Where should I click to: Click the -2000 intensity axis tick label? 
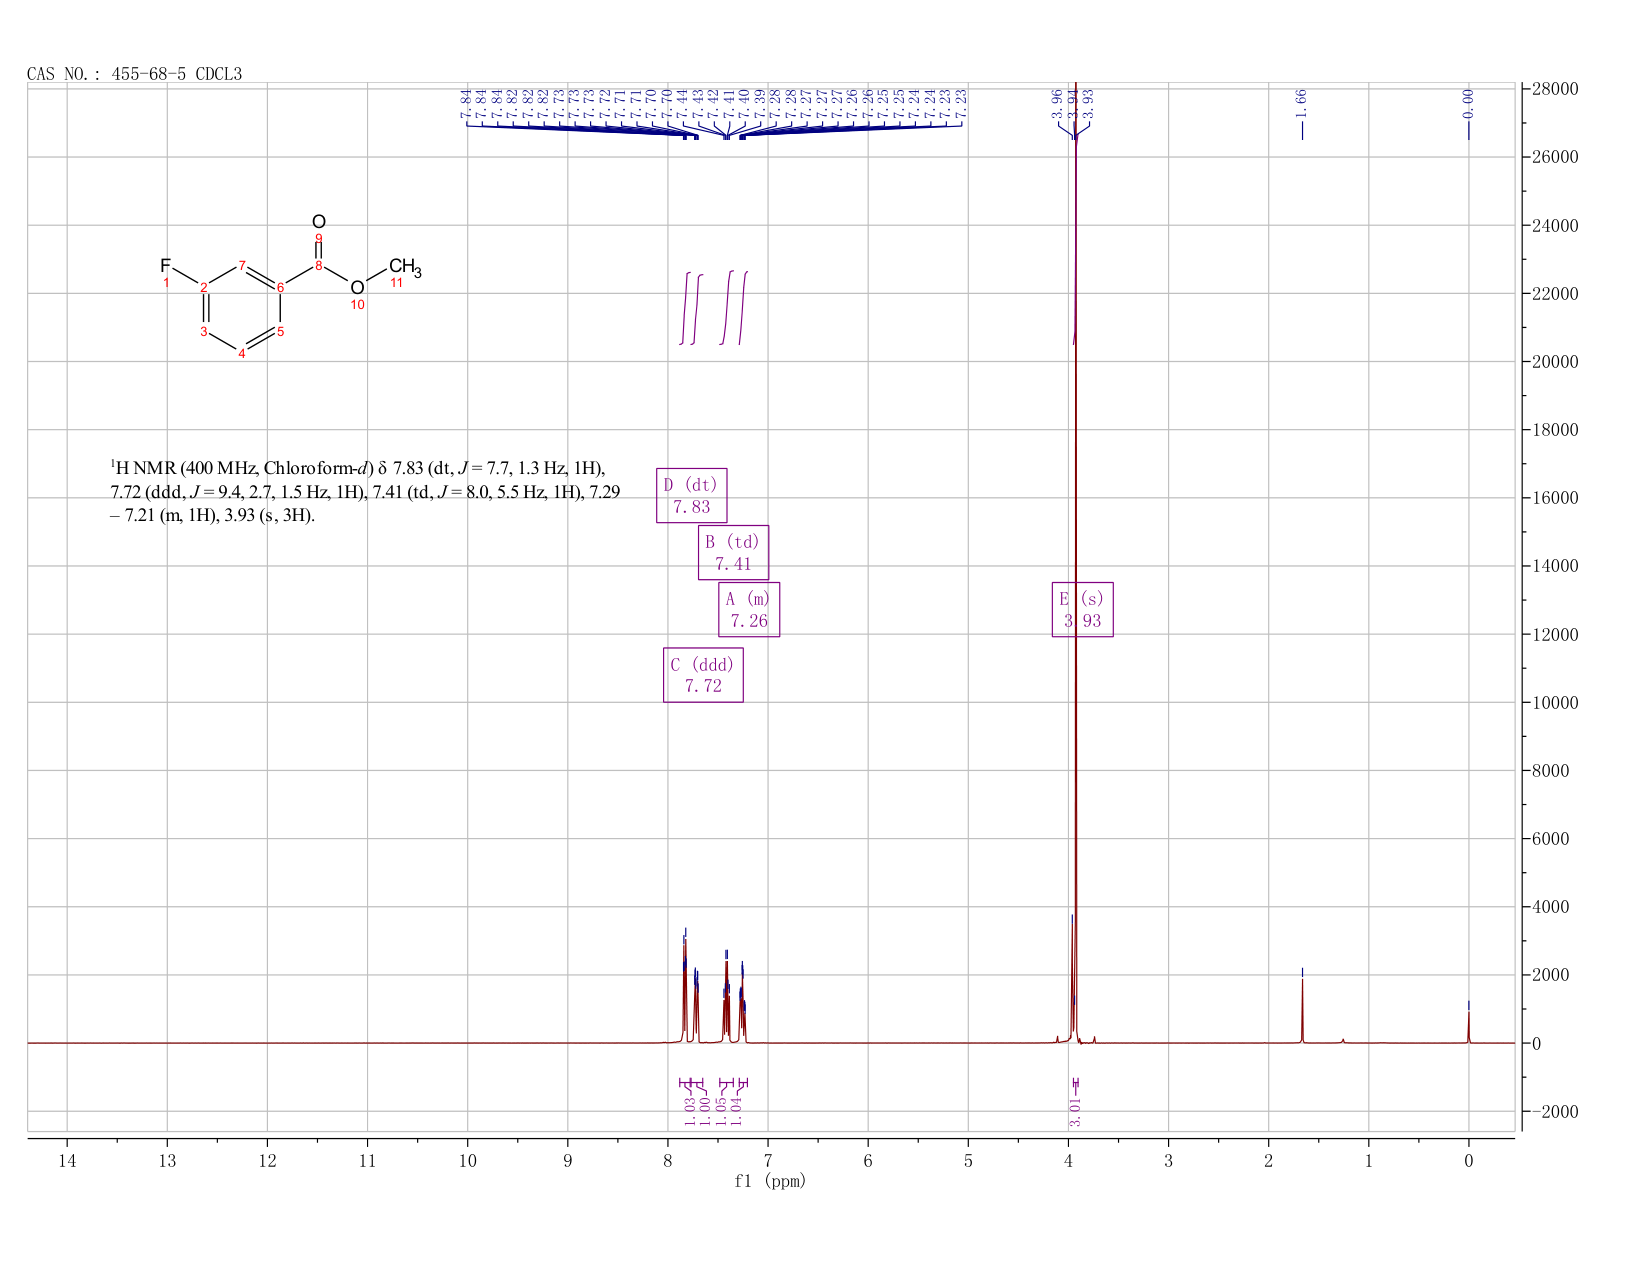[1554, 1112]
